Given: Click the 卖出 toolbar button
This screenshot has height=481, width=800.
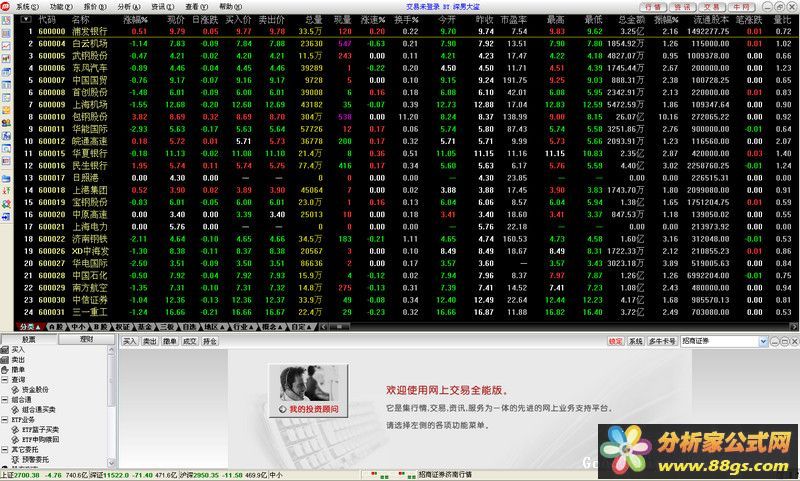Looking at the screenshot, I should pyautogui.click(x=149, y=341).
